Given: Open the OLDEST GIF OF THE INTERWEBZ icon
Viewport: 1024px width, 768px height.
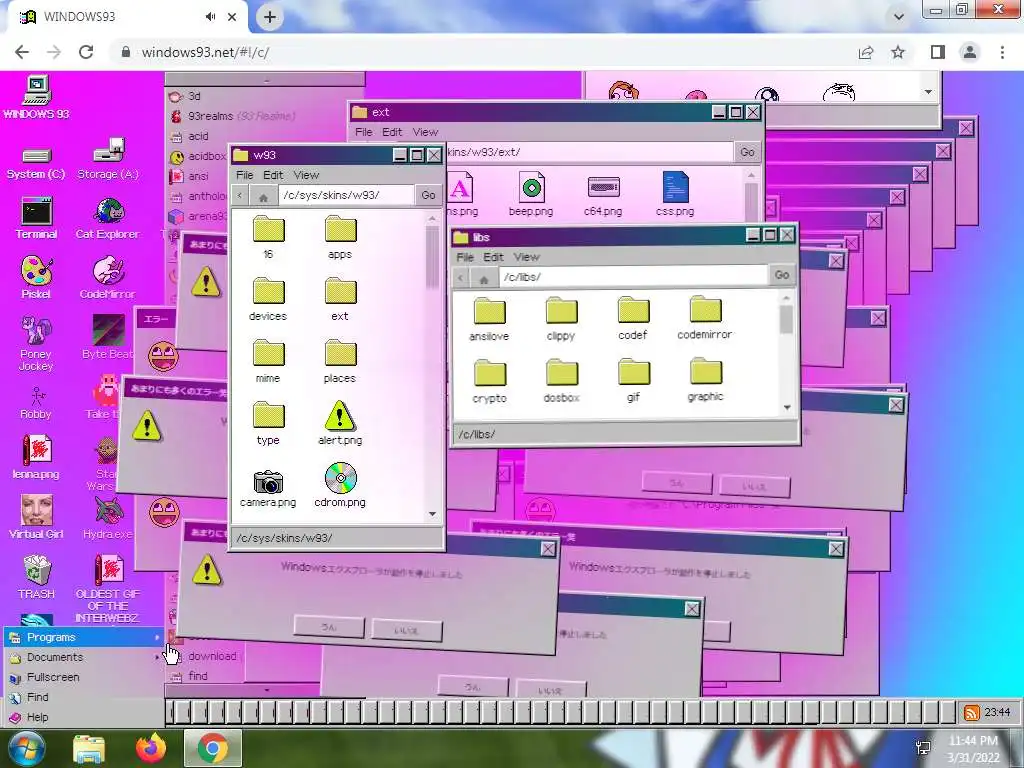Looking at the screenshot, I should click(x=108, y=588).
